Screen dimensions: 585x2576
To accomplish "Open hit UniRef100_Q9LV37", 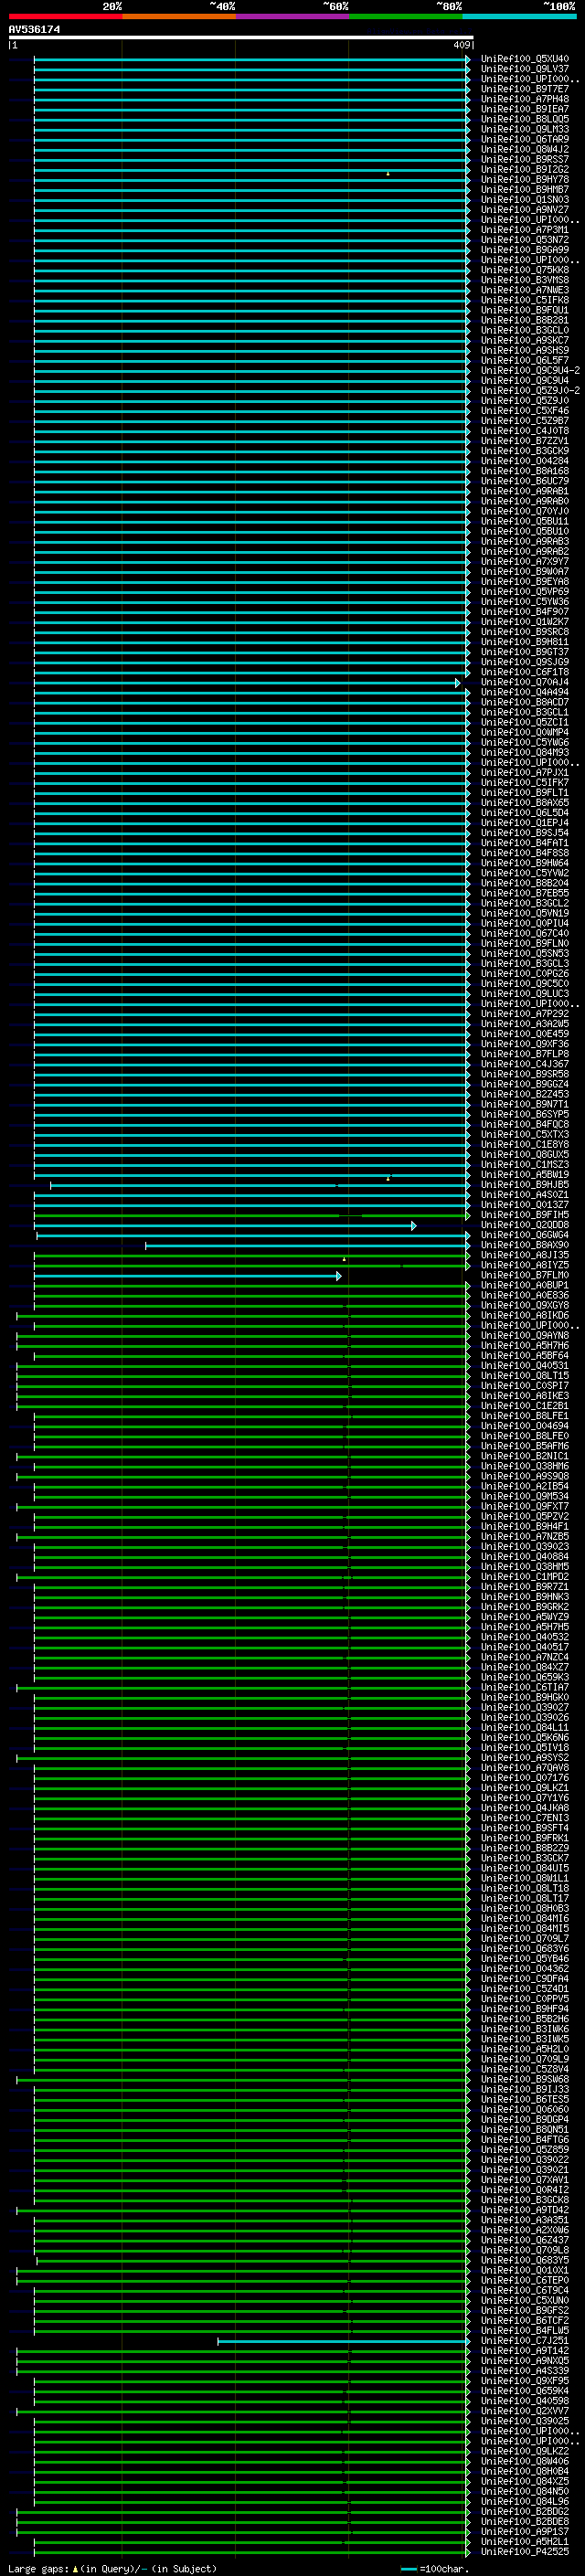I will tap(524, 69).
